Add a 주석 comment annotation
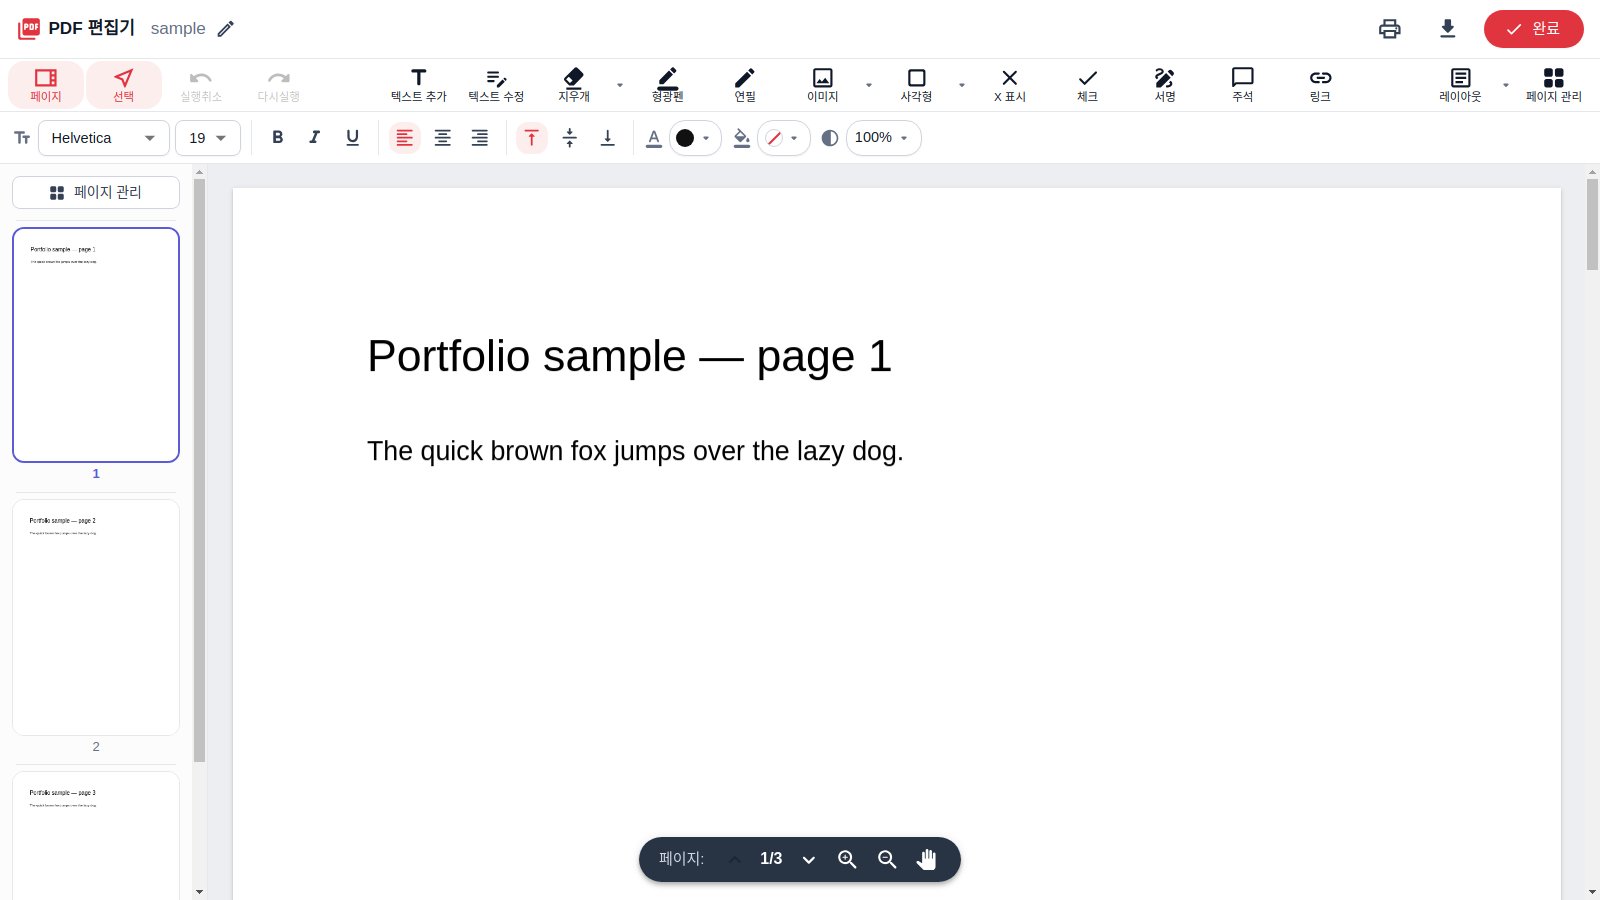 click(x=1243, y=85)
